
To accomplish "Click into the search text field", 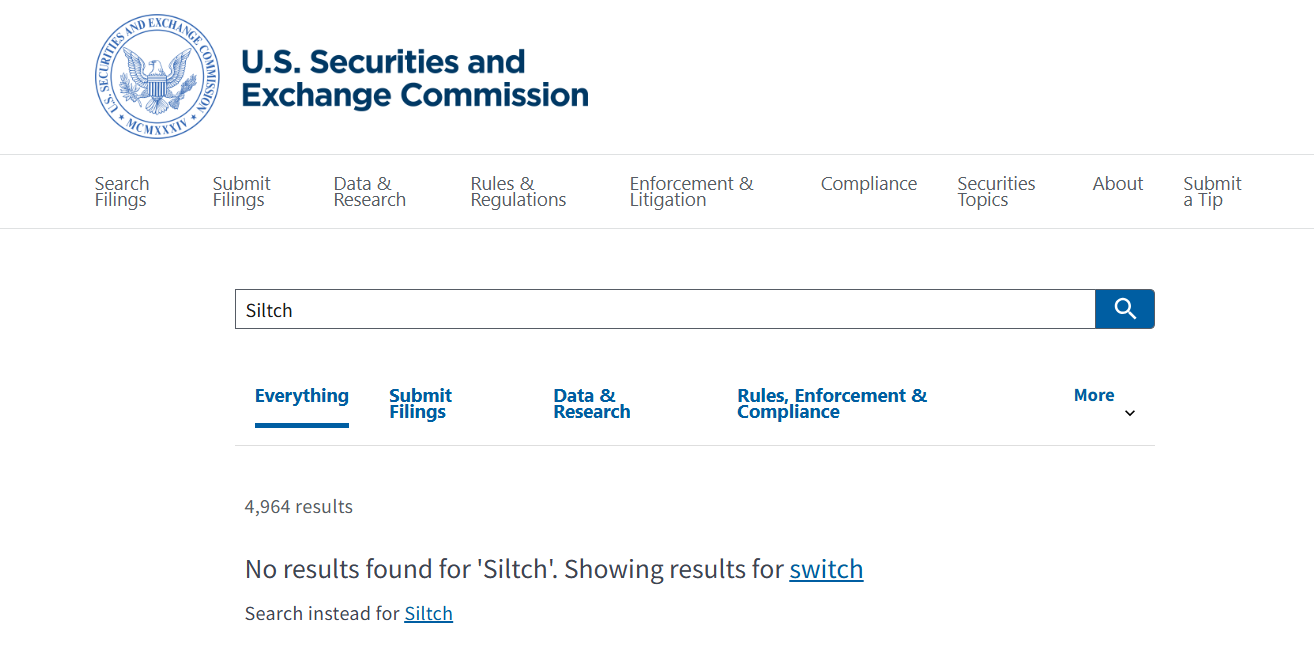I will 665,310.
